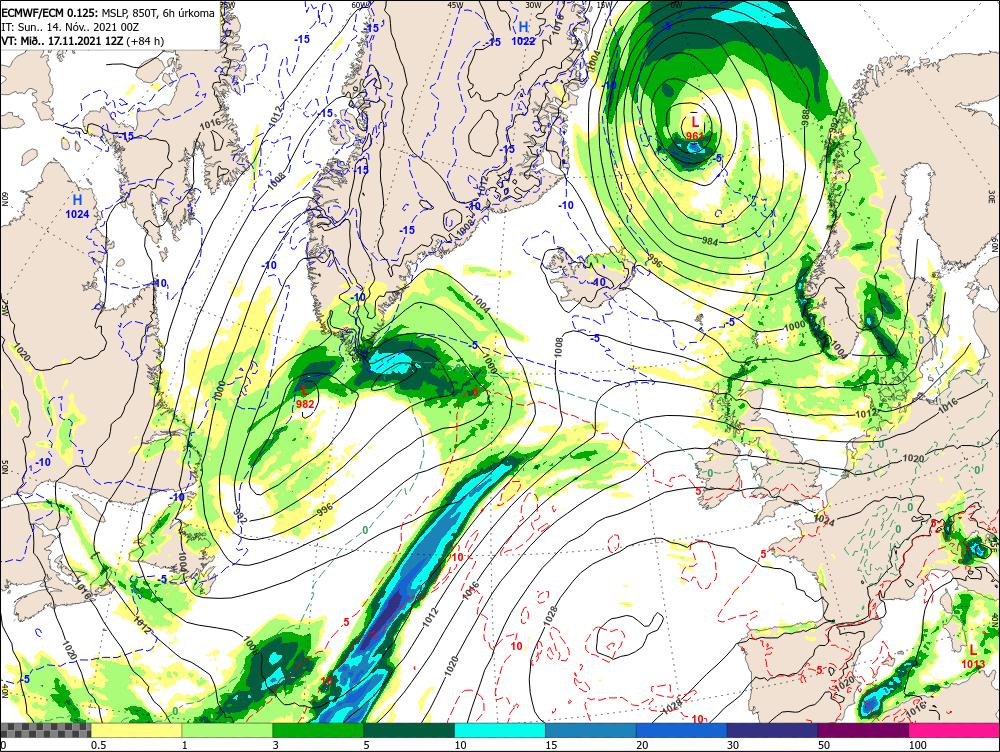1000x752 pixels.
Task: Select the low pressure marker labelled 961
Action: point(695,127)
